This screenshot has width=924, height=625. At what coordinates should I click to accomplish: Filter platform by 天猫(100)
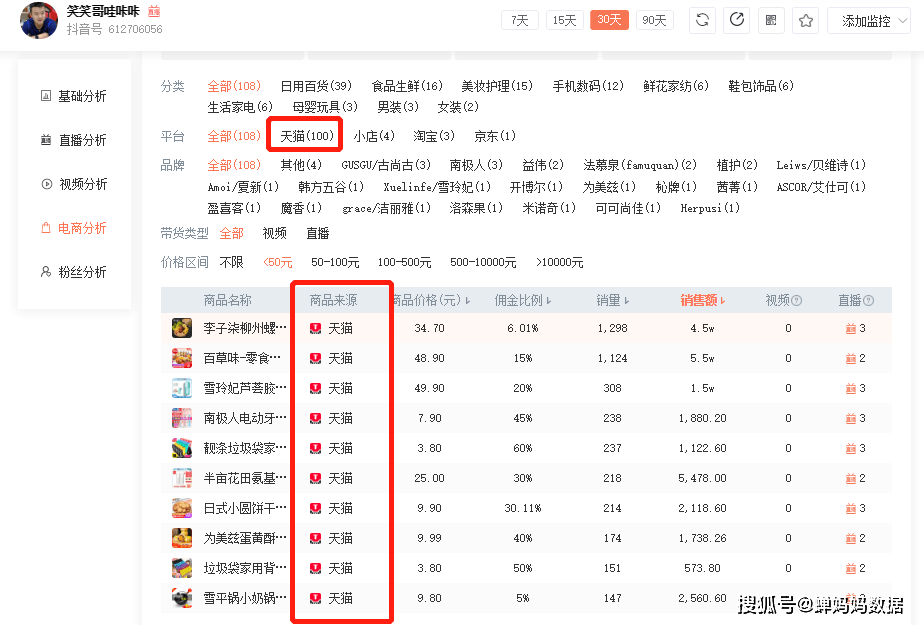pos(306,137)
